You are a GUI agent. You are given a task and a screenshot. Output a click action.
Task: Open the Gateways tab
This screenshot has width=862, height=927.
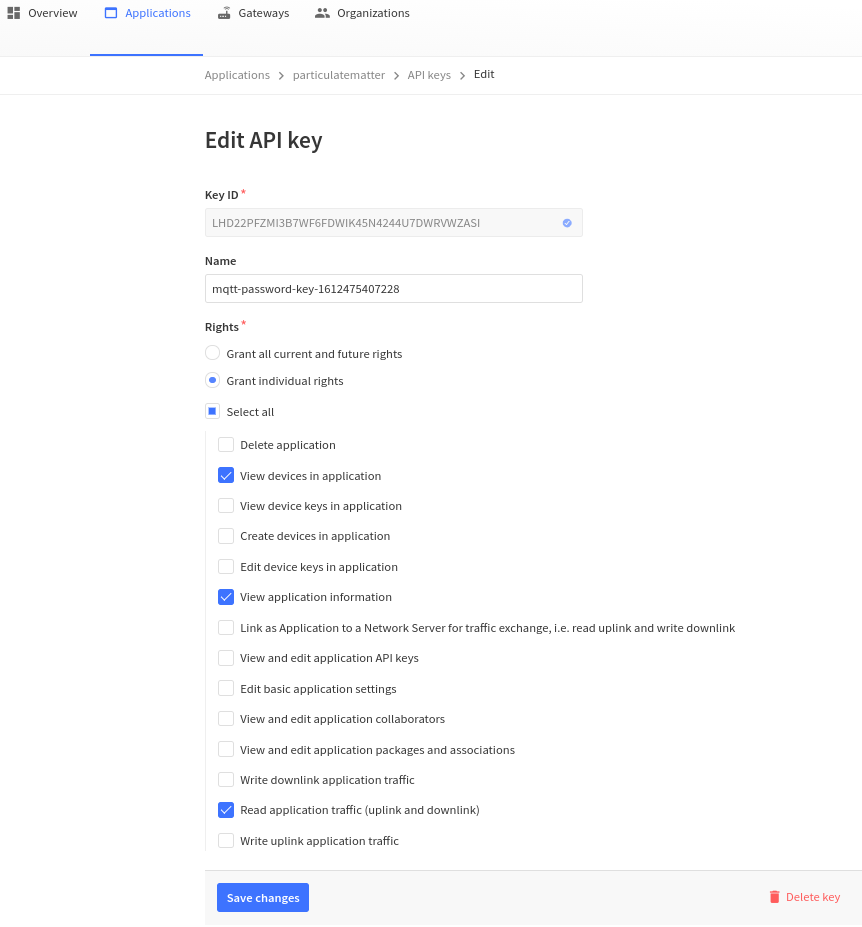click(253, 13)
